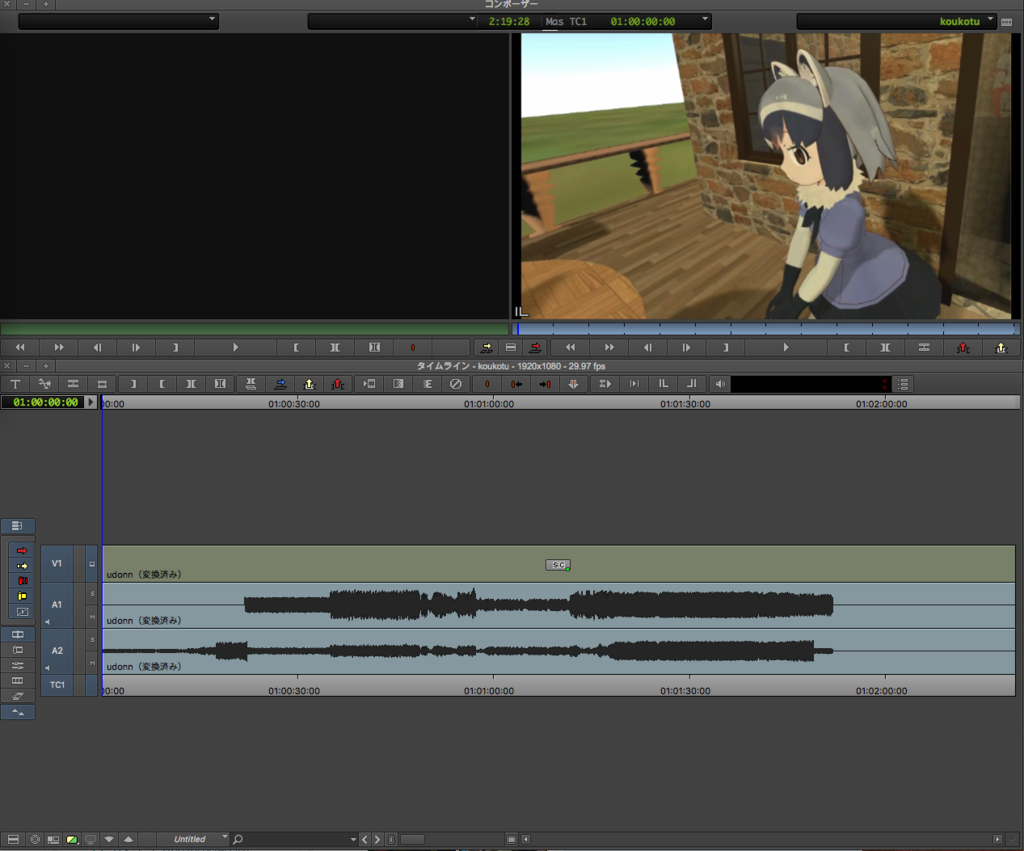Solo the A1 audio track
This screenshot has width=1024, height=851.
(x=92, y=594)
